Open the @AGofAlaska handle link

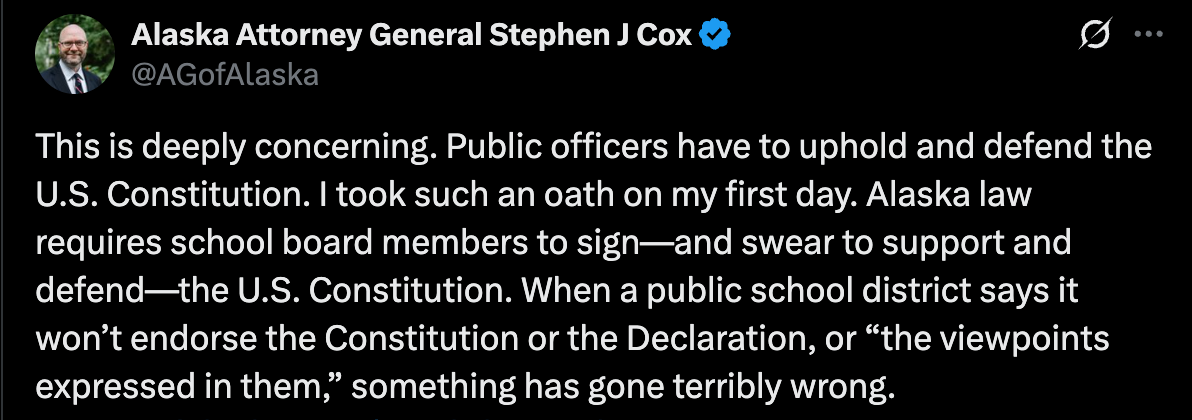coord(225,73)
